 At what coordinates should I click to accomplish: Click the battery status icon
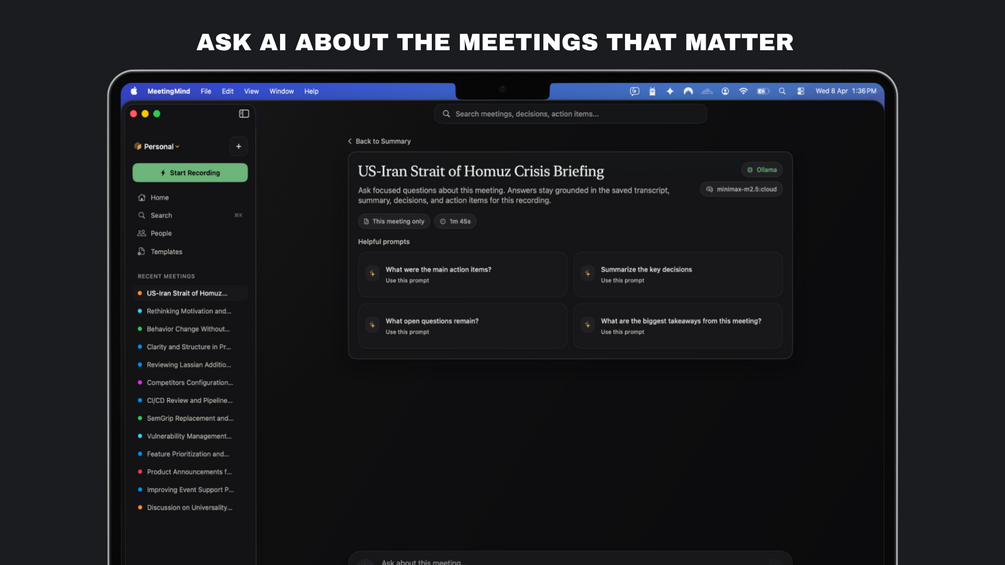(x=763, y=92)
